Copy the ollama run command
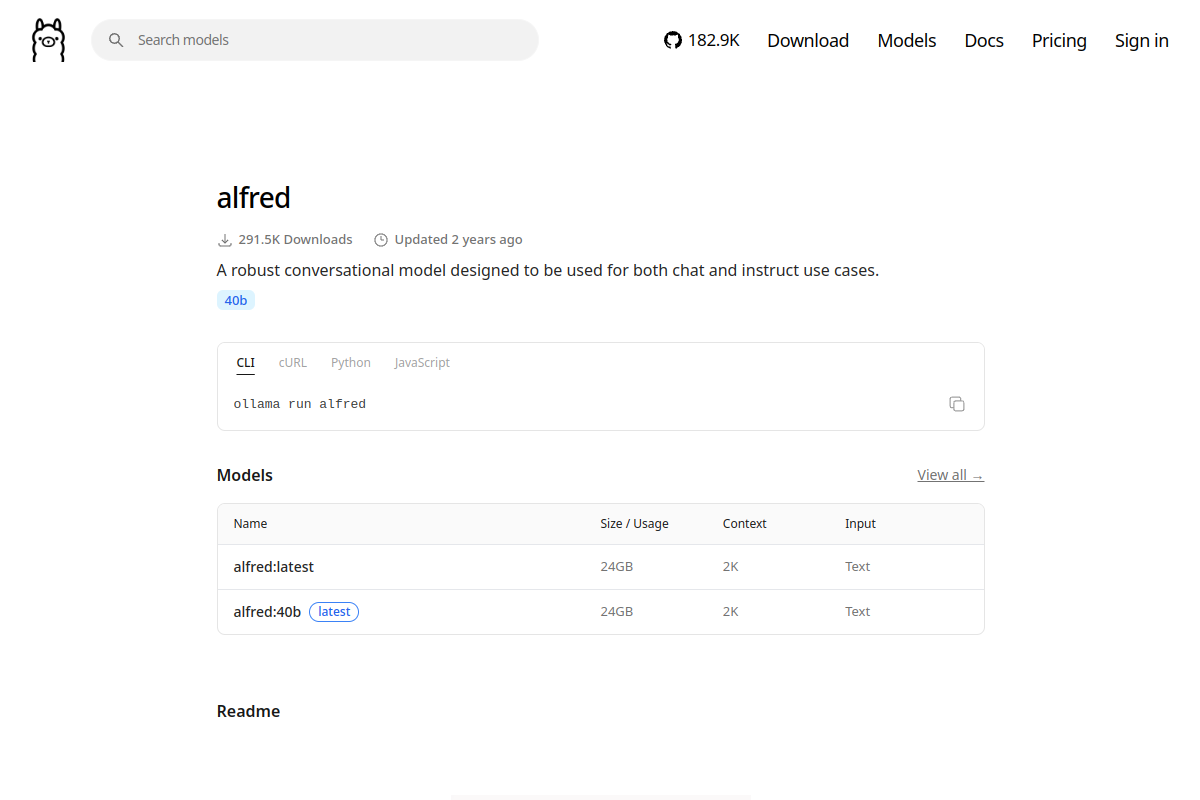The width and height of the screenshot is (1200, 800). click(x=957, y=404)
